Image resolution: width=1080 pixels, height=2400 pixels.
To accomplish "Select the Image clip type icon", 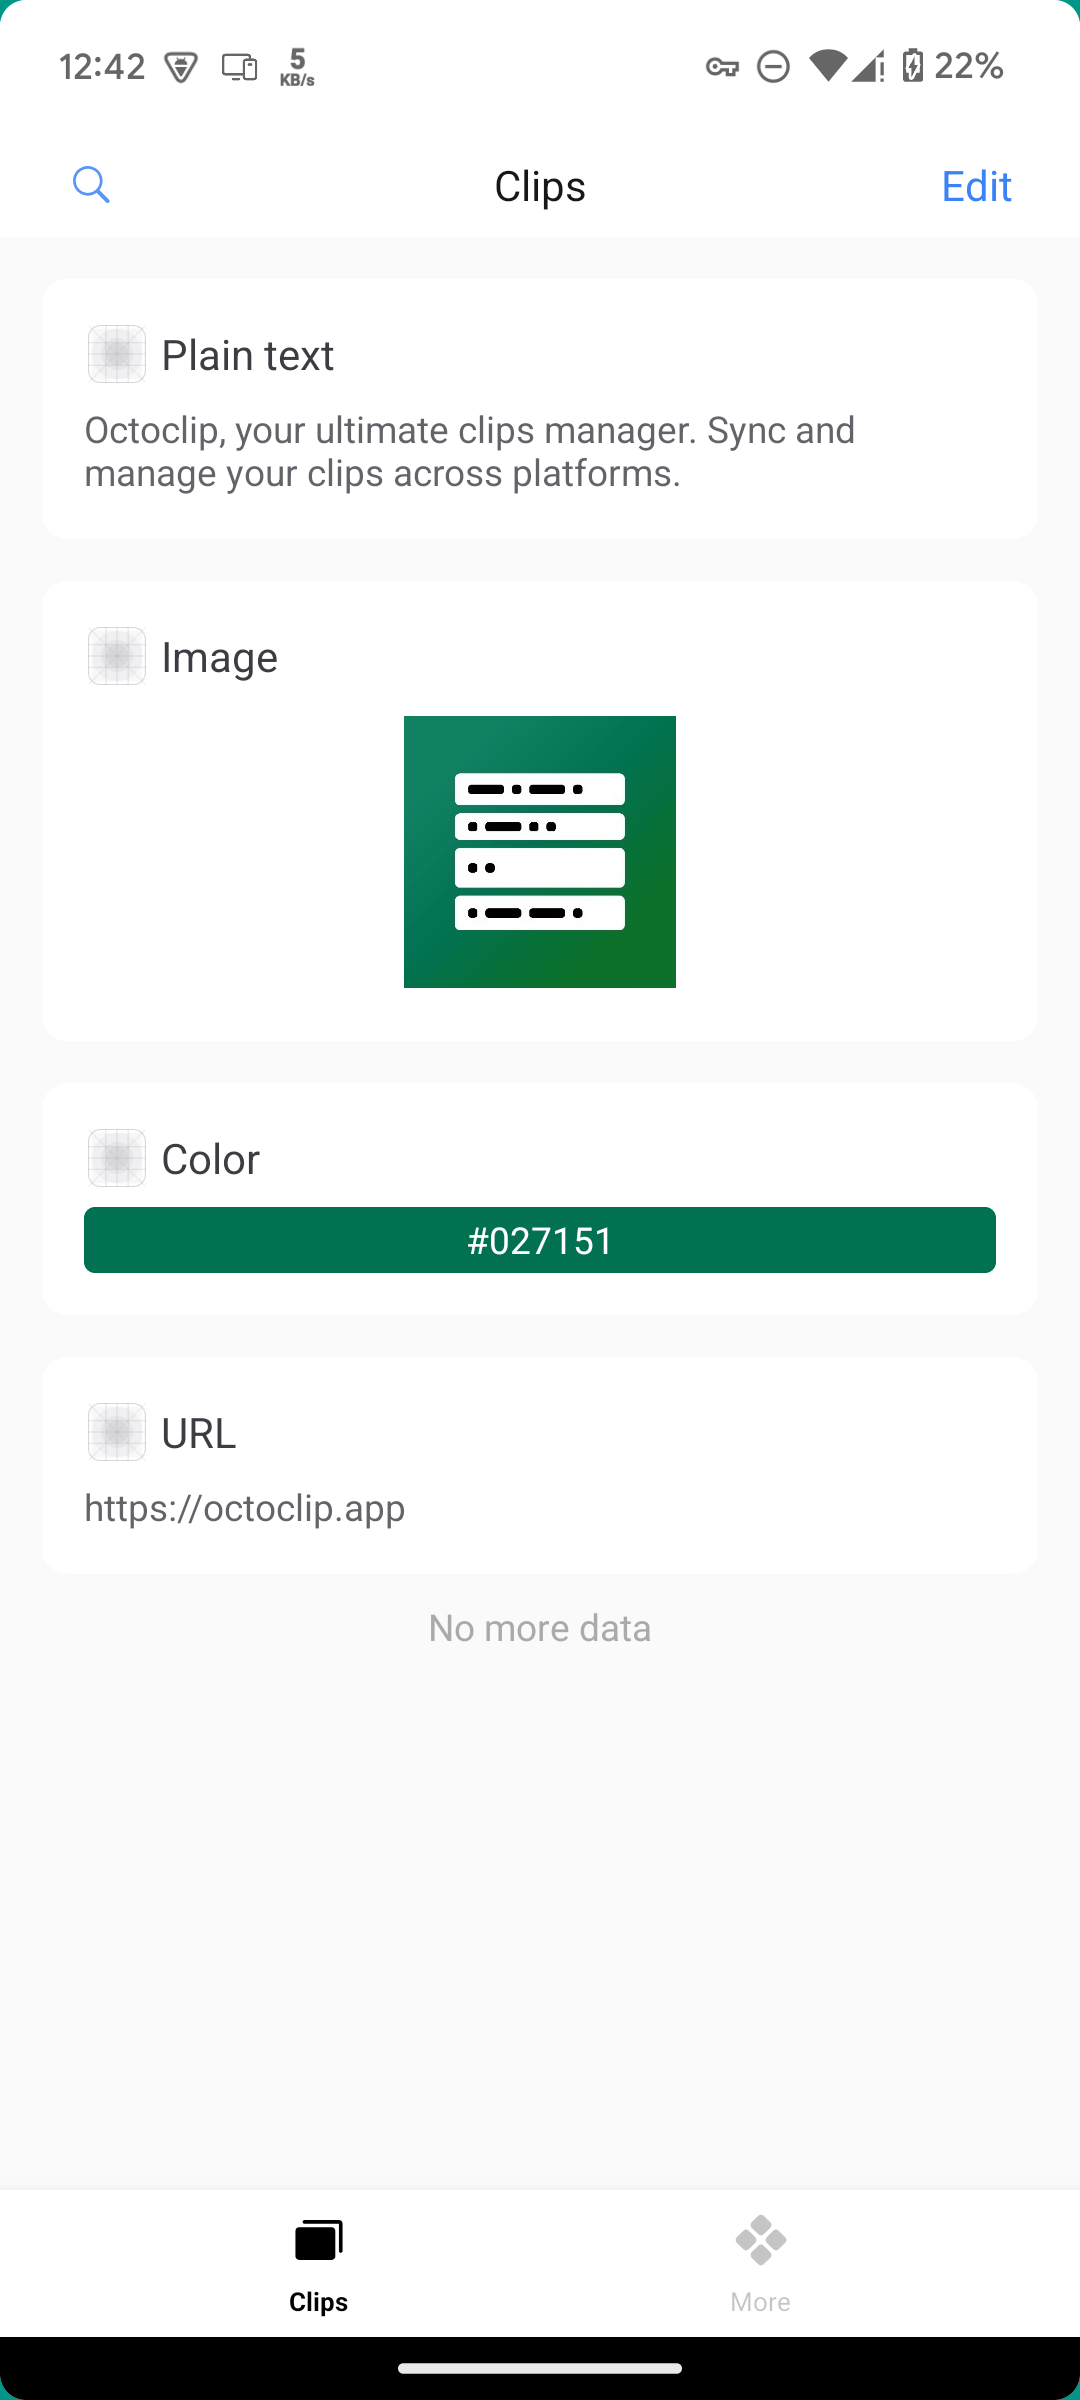I will [x=117, y=656].
